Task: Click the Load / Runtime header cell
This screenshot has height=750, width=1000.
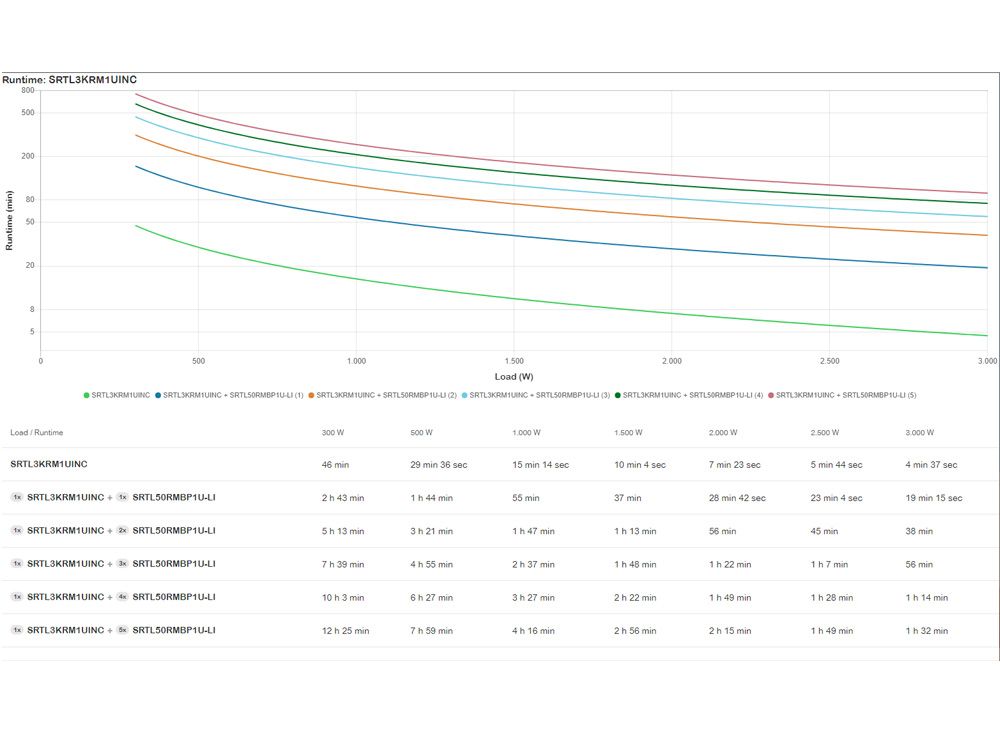Action: coord(36,432)
